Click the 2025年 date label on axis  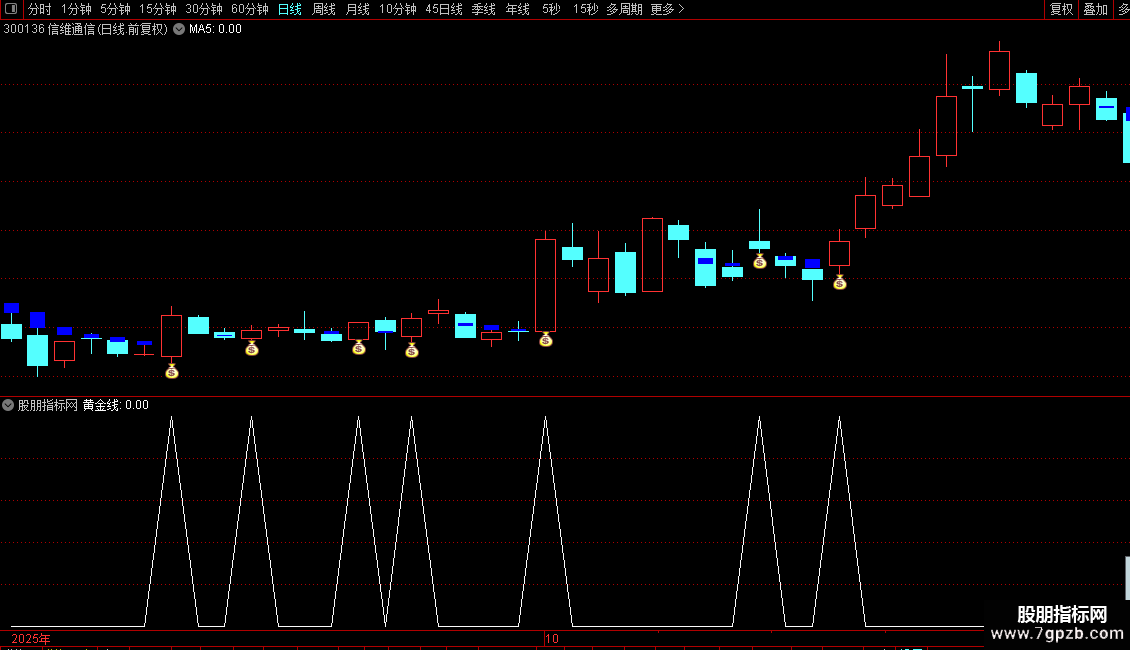point(31,638)
